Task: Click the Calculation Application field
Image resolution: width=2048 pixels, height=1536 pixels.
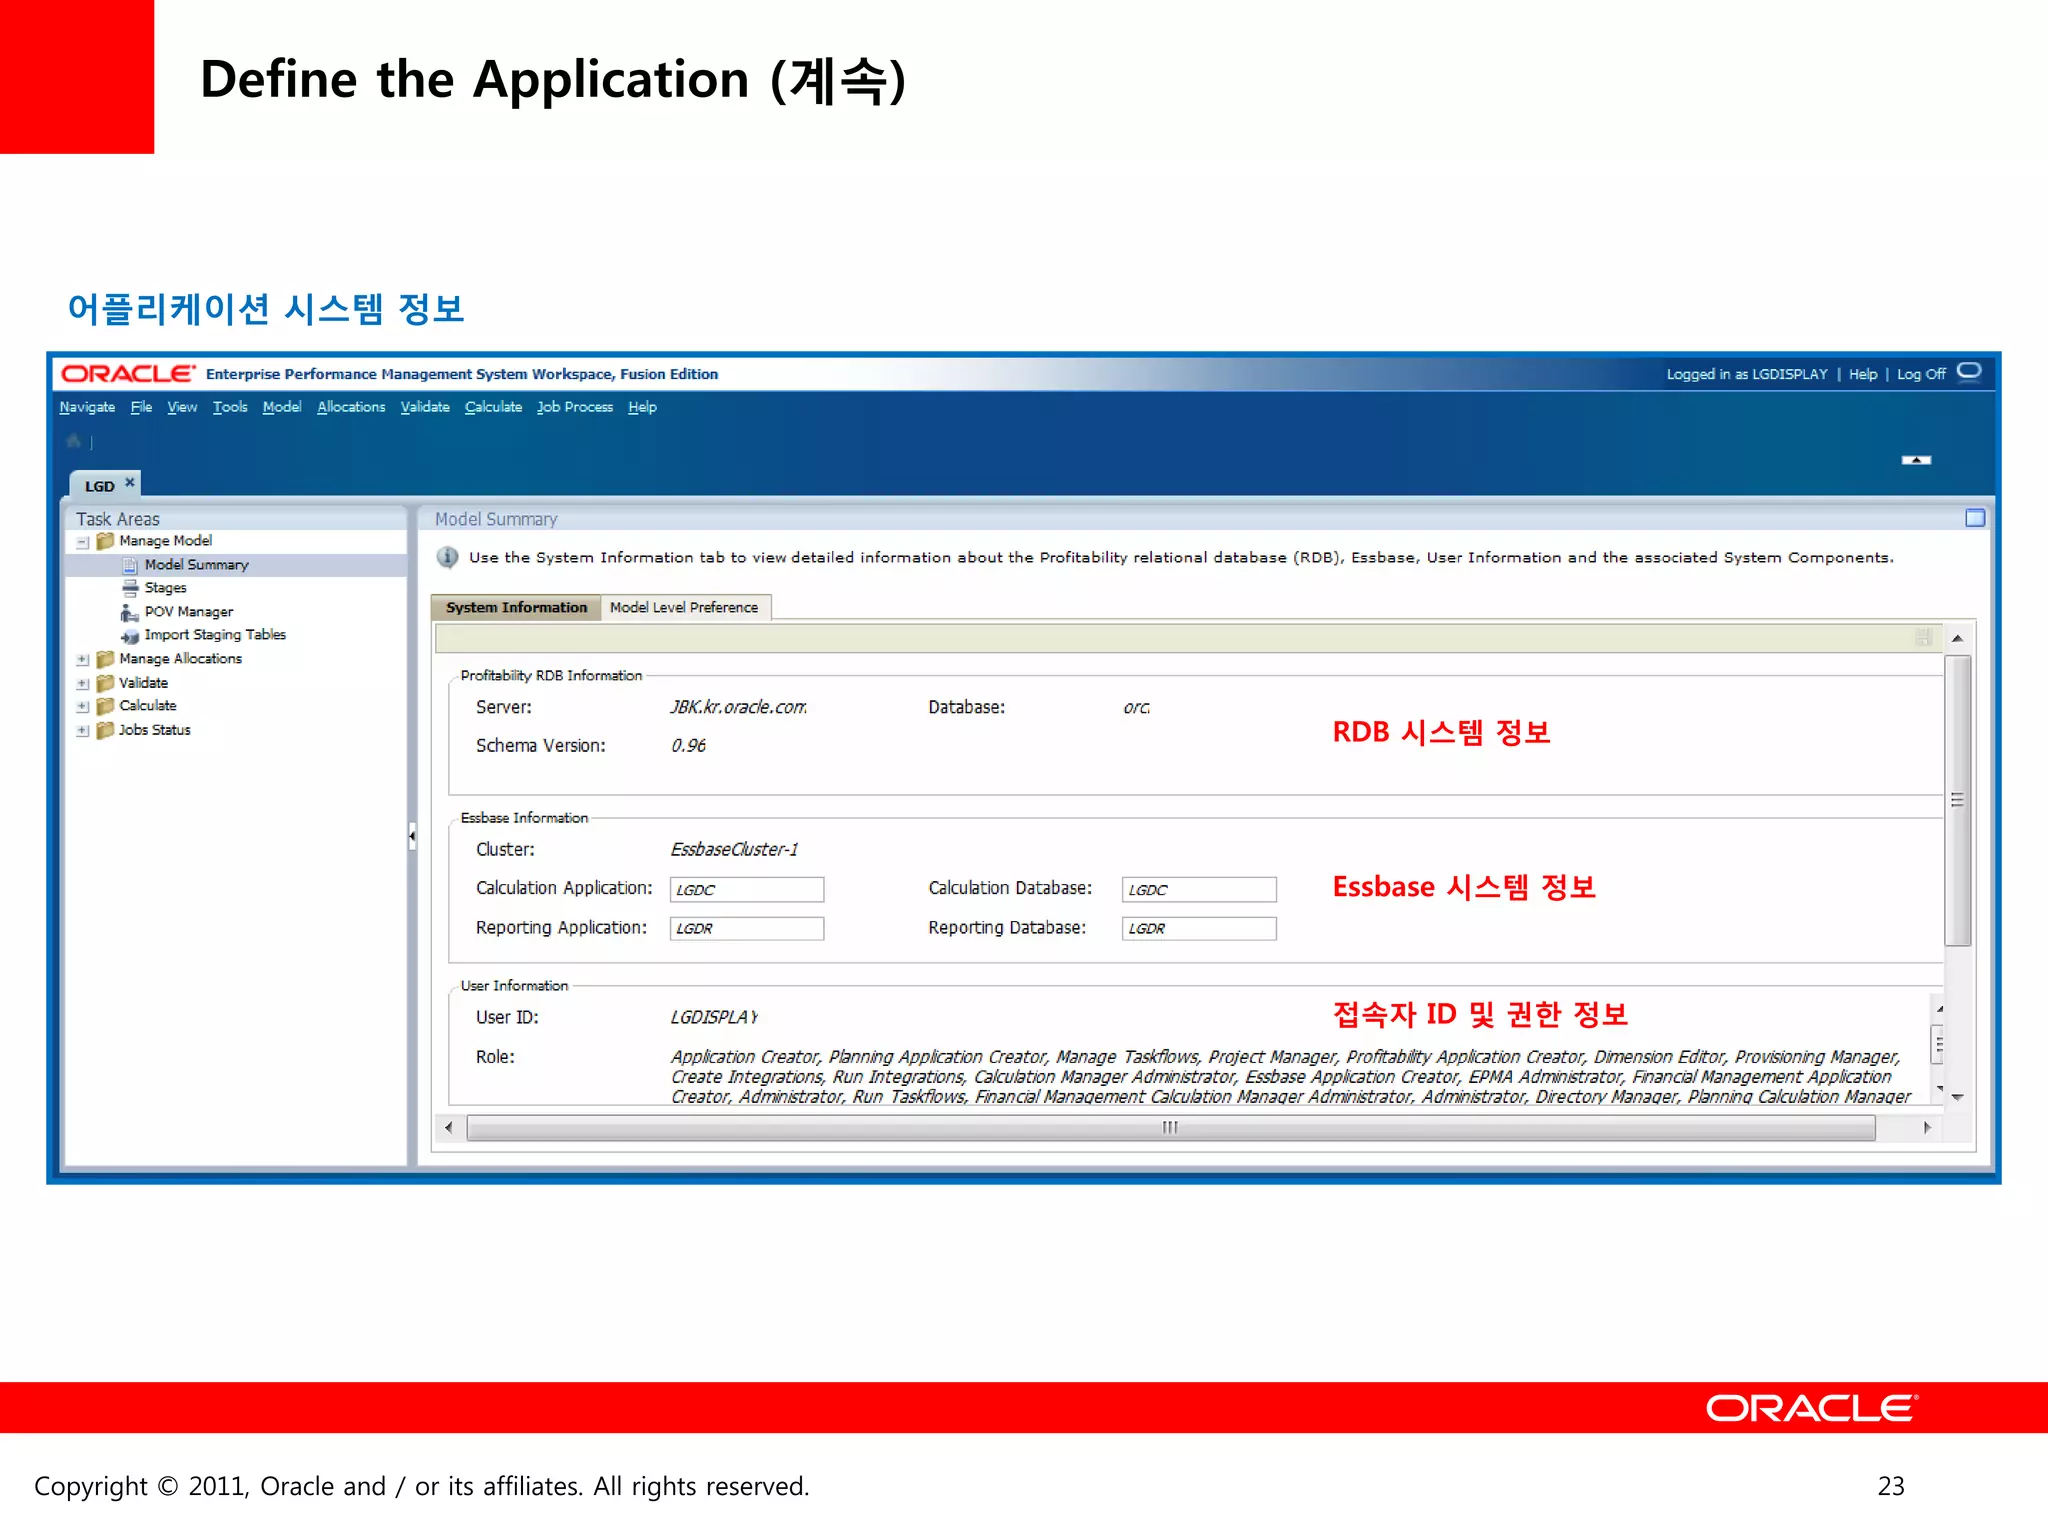Action: pos(747,889)
